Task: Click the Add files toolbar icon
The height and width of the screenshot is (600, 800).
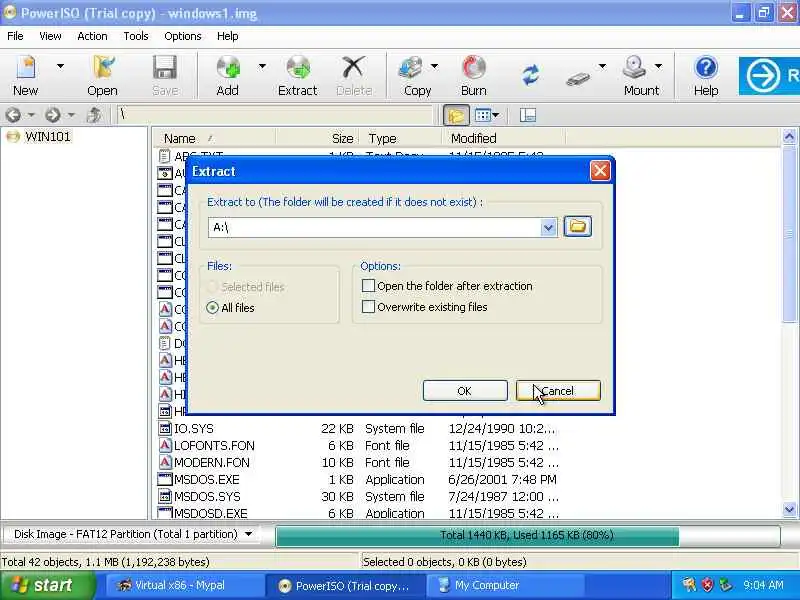Action: click(228, 68)
